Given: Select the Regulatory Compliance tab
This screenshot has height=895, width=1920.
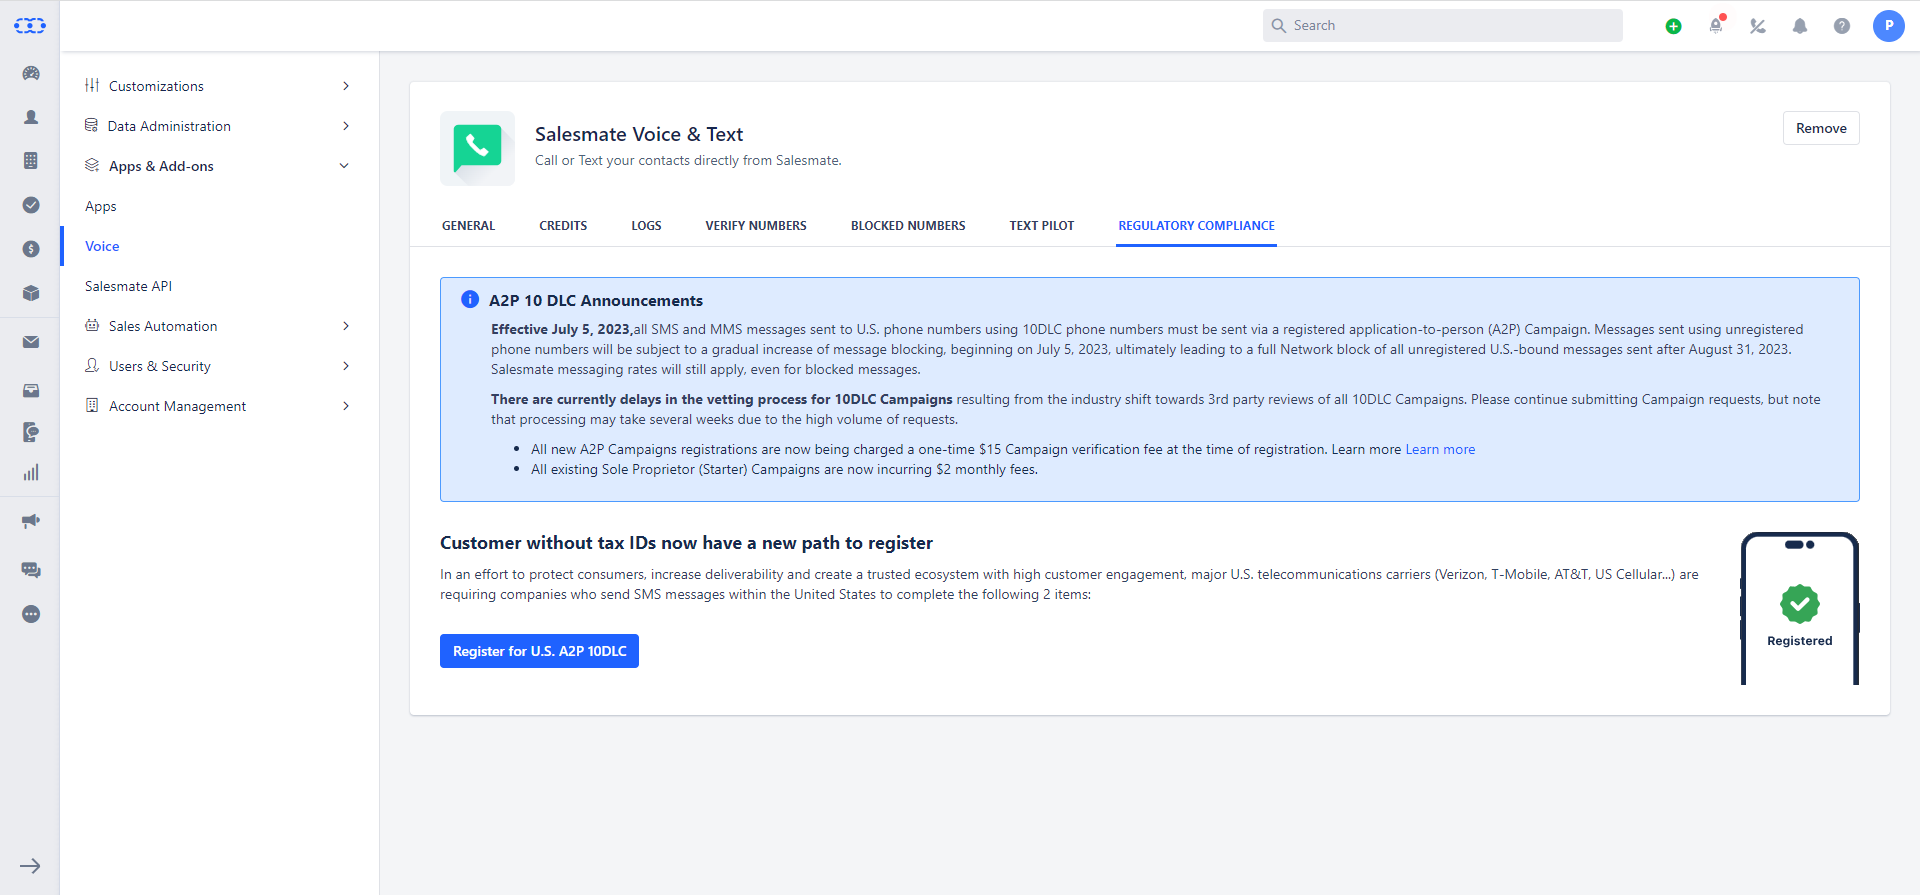Looking at the screenshot, I should (x=1196, y=226).
